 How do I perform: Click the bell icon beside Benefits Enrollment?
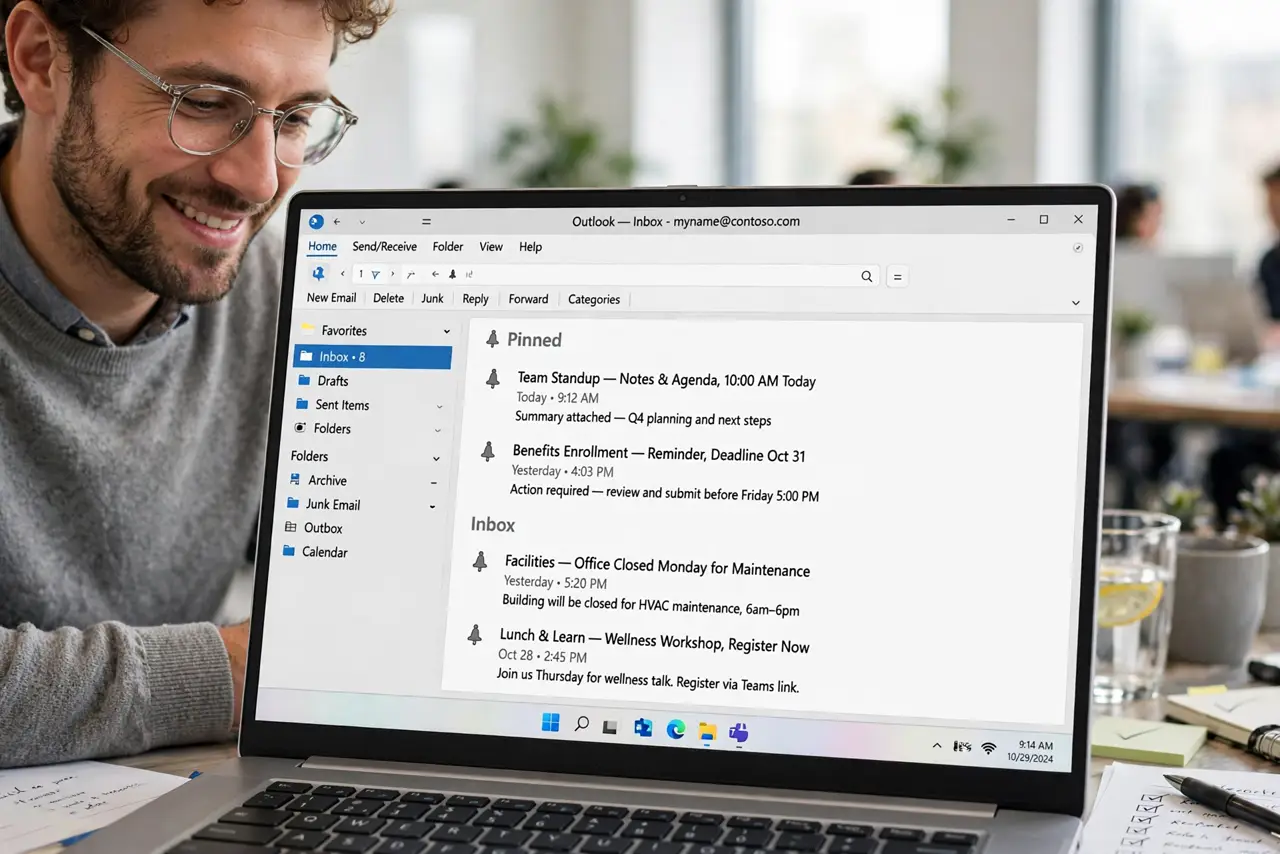point(487,452)
